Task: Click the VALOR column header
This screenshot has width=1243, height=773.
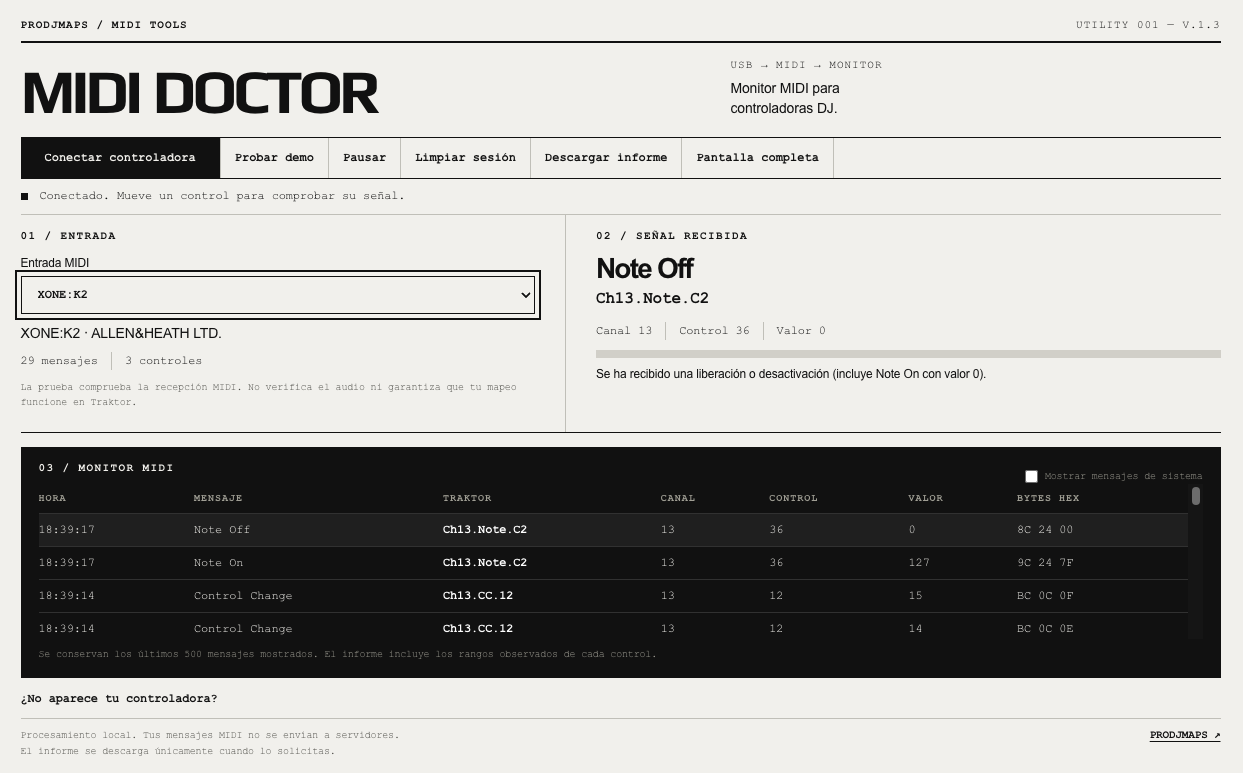Action: (926, 498)
